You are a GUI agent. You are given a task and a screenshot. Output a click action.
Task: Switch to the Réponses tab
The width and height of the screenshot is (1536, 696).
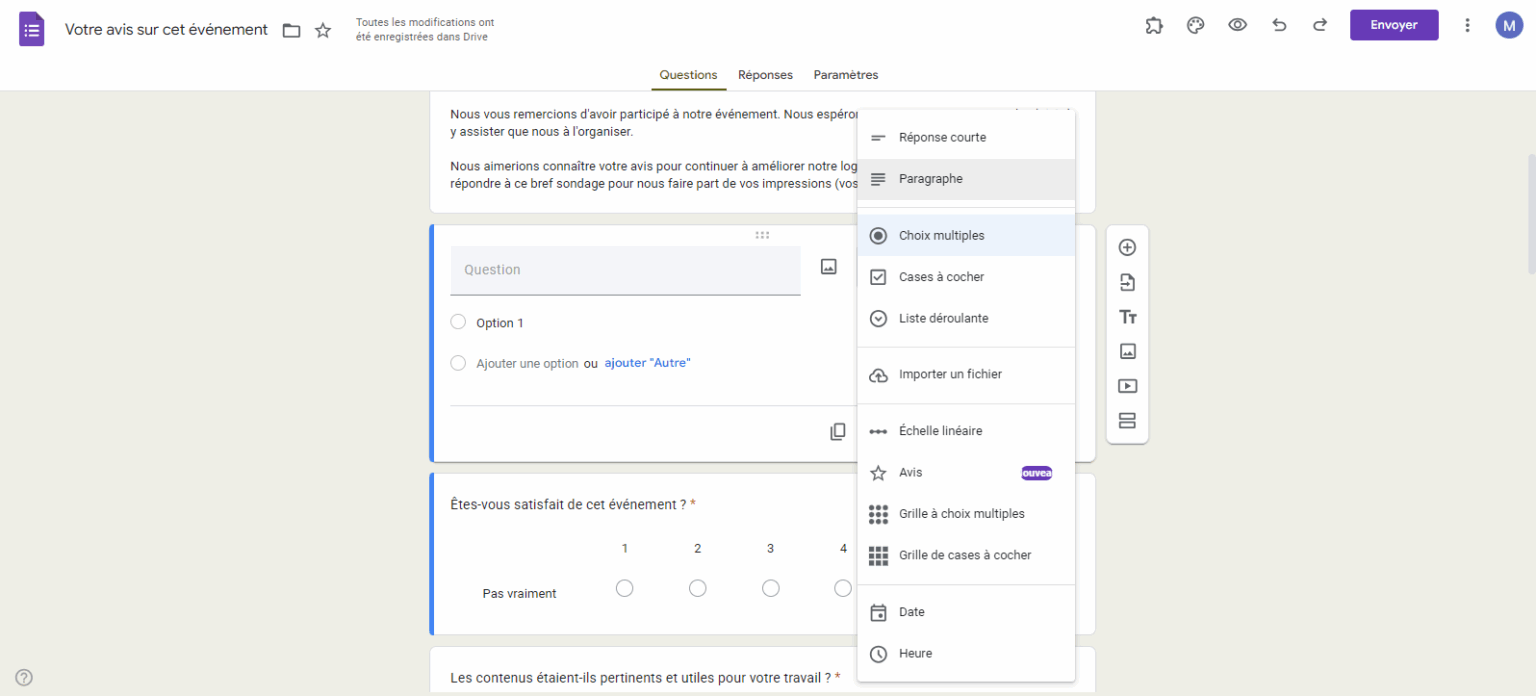point(765,75)
